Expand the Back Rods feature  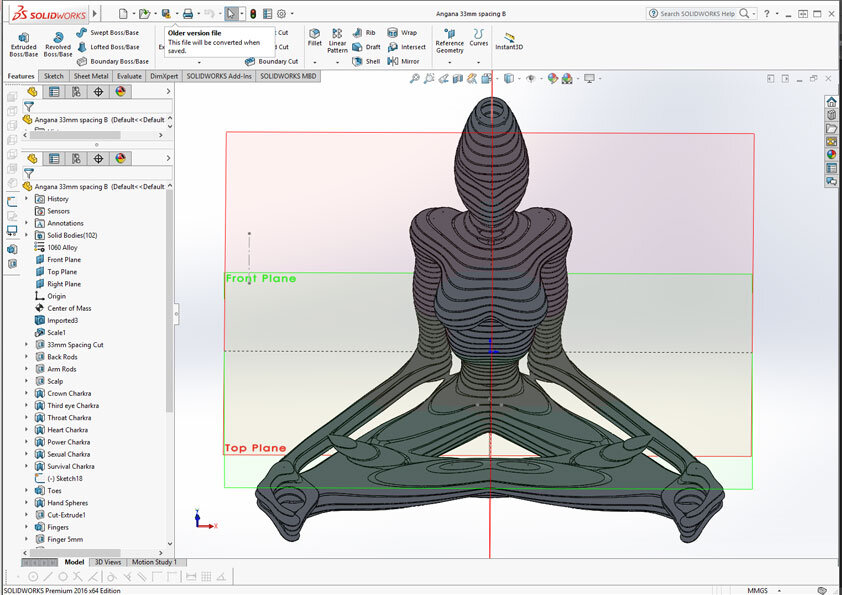coord(26,357)
